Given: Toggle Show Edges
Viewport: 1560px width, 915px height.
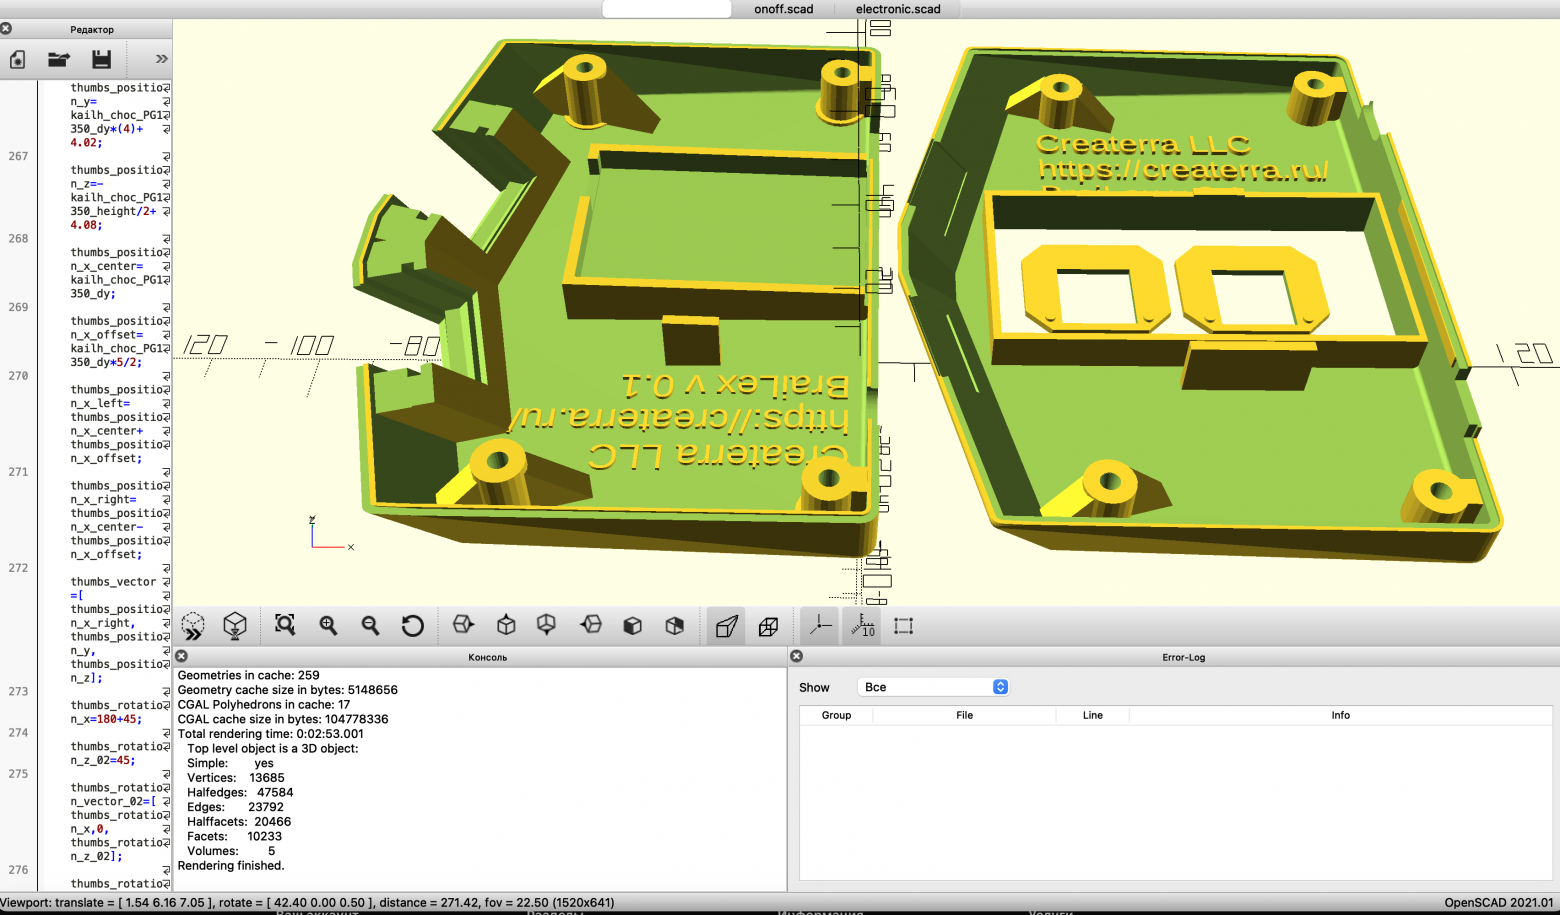Looking at the screenshot, I should (904, 626).
